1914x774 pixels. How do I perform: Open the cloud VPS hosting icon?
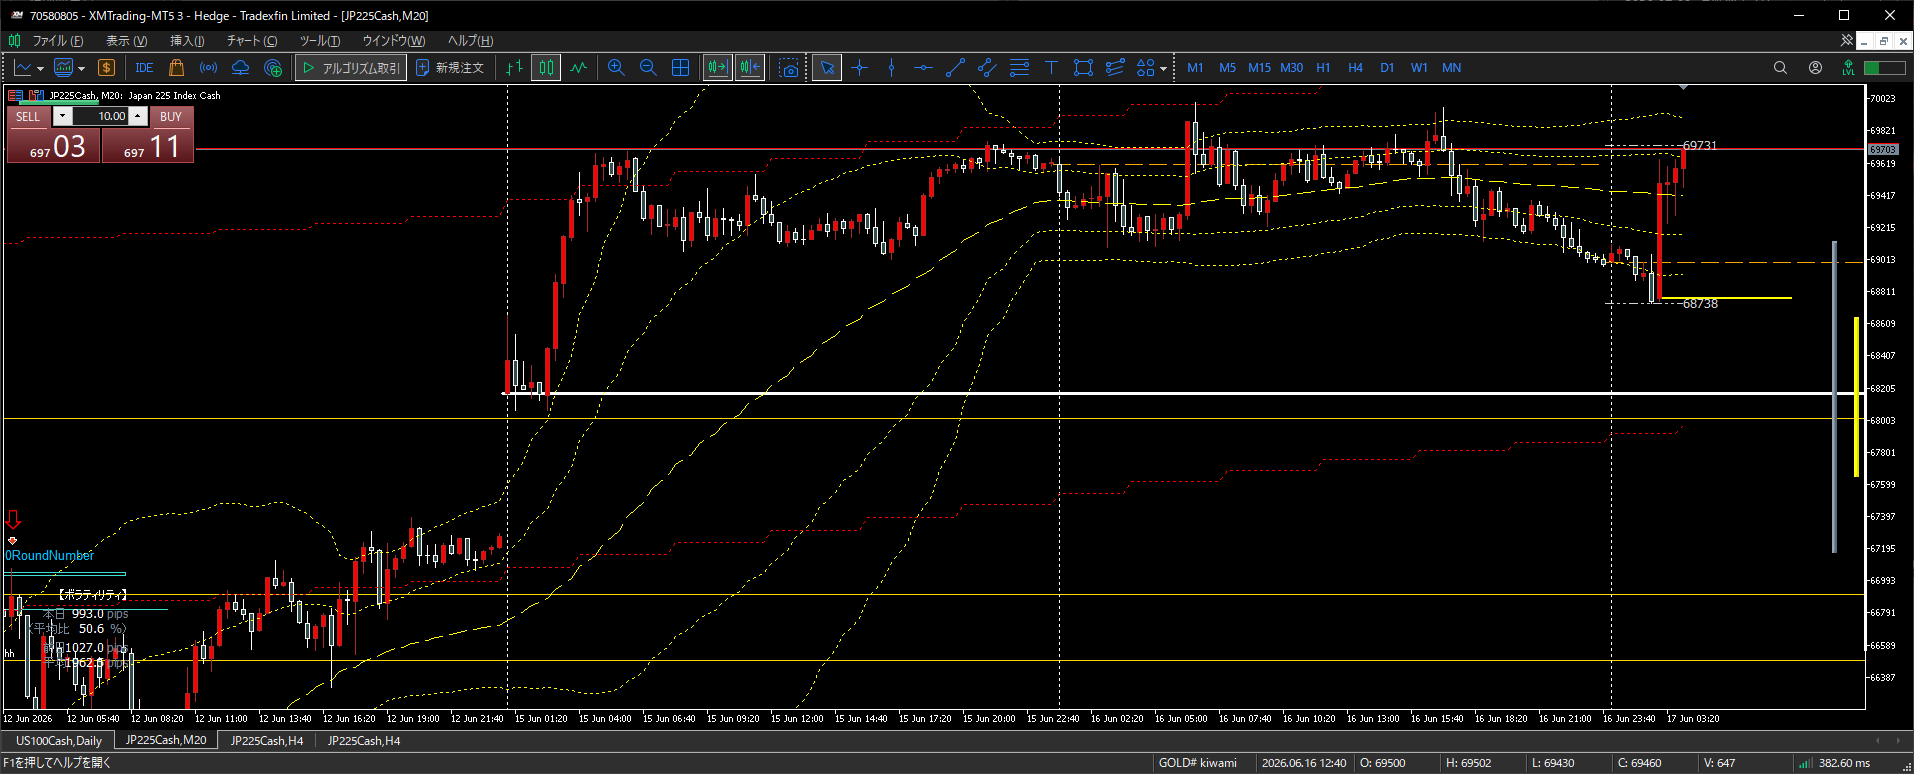pos(240,68)
